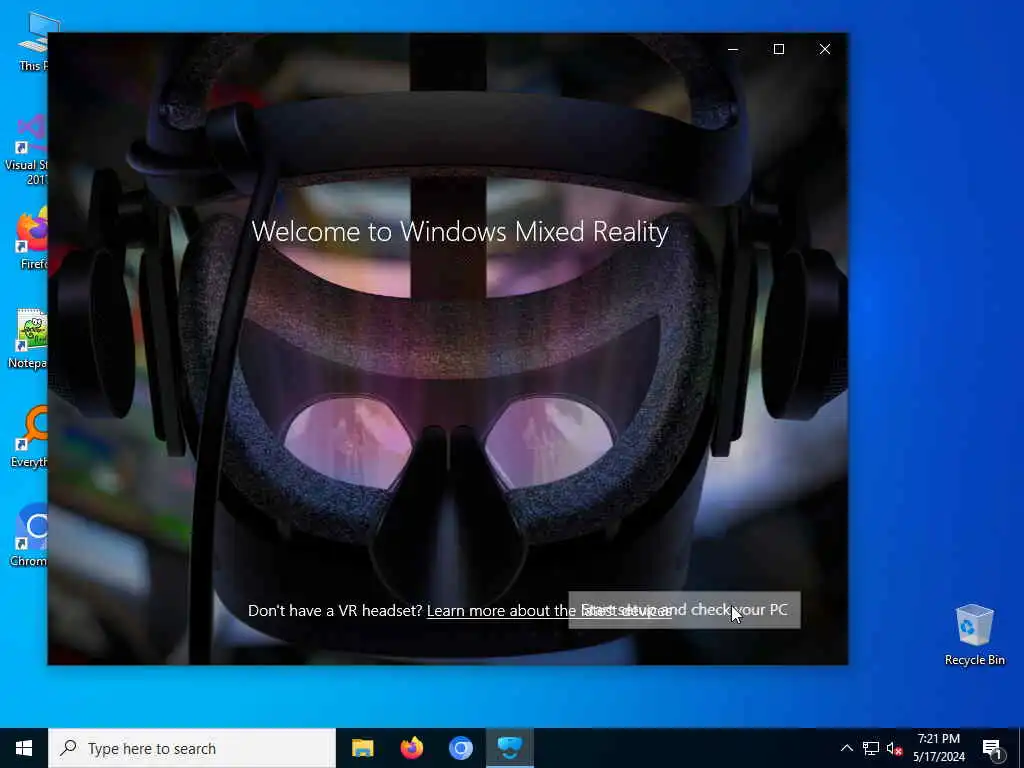Open the notification action center
Screen dimensions: 1024x768
992,748
